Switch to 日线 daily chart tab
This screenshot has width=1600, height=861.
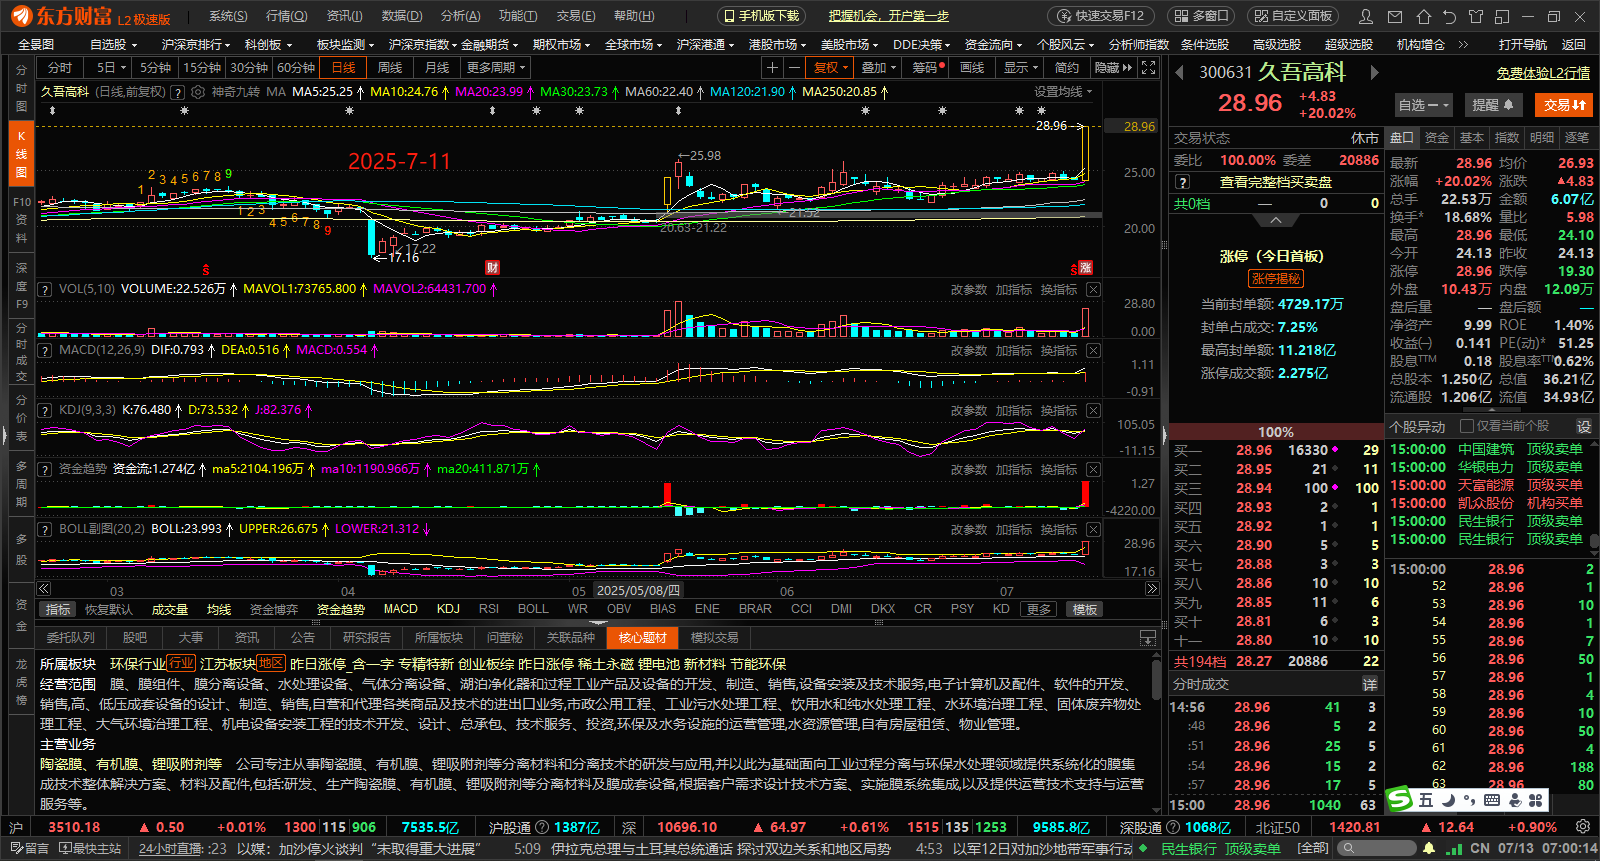(x=343, y=67)
